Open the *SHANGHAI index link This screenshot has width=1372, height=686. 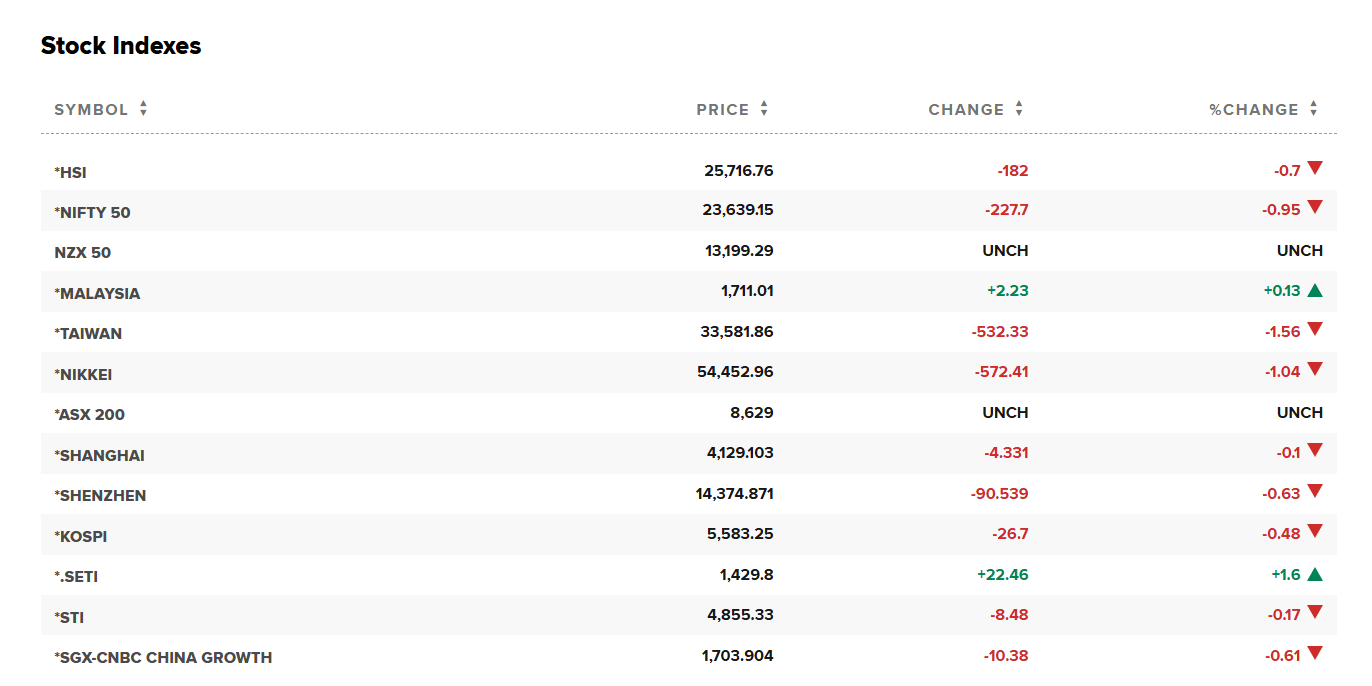click(x=99, y=456)
